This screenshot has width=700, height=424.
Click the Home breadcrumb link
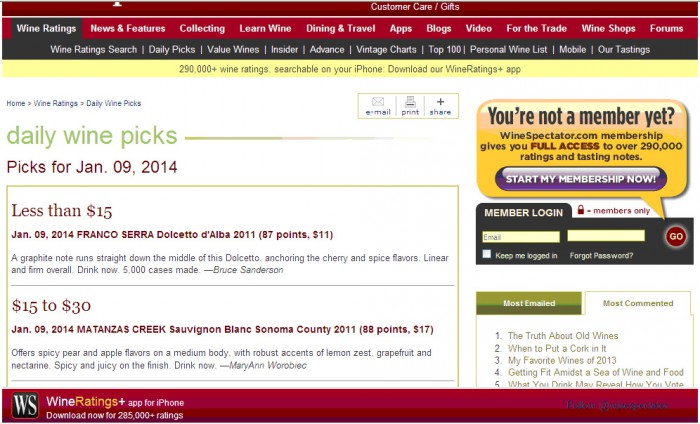pyautogui.click(x=16, y=103)
